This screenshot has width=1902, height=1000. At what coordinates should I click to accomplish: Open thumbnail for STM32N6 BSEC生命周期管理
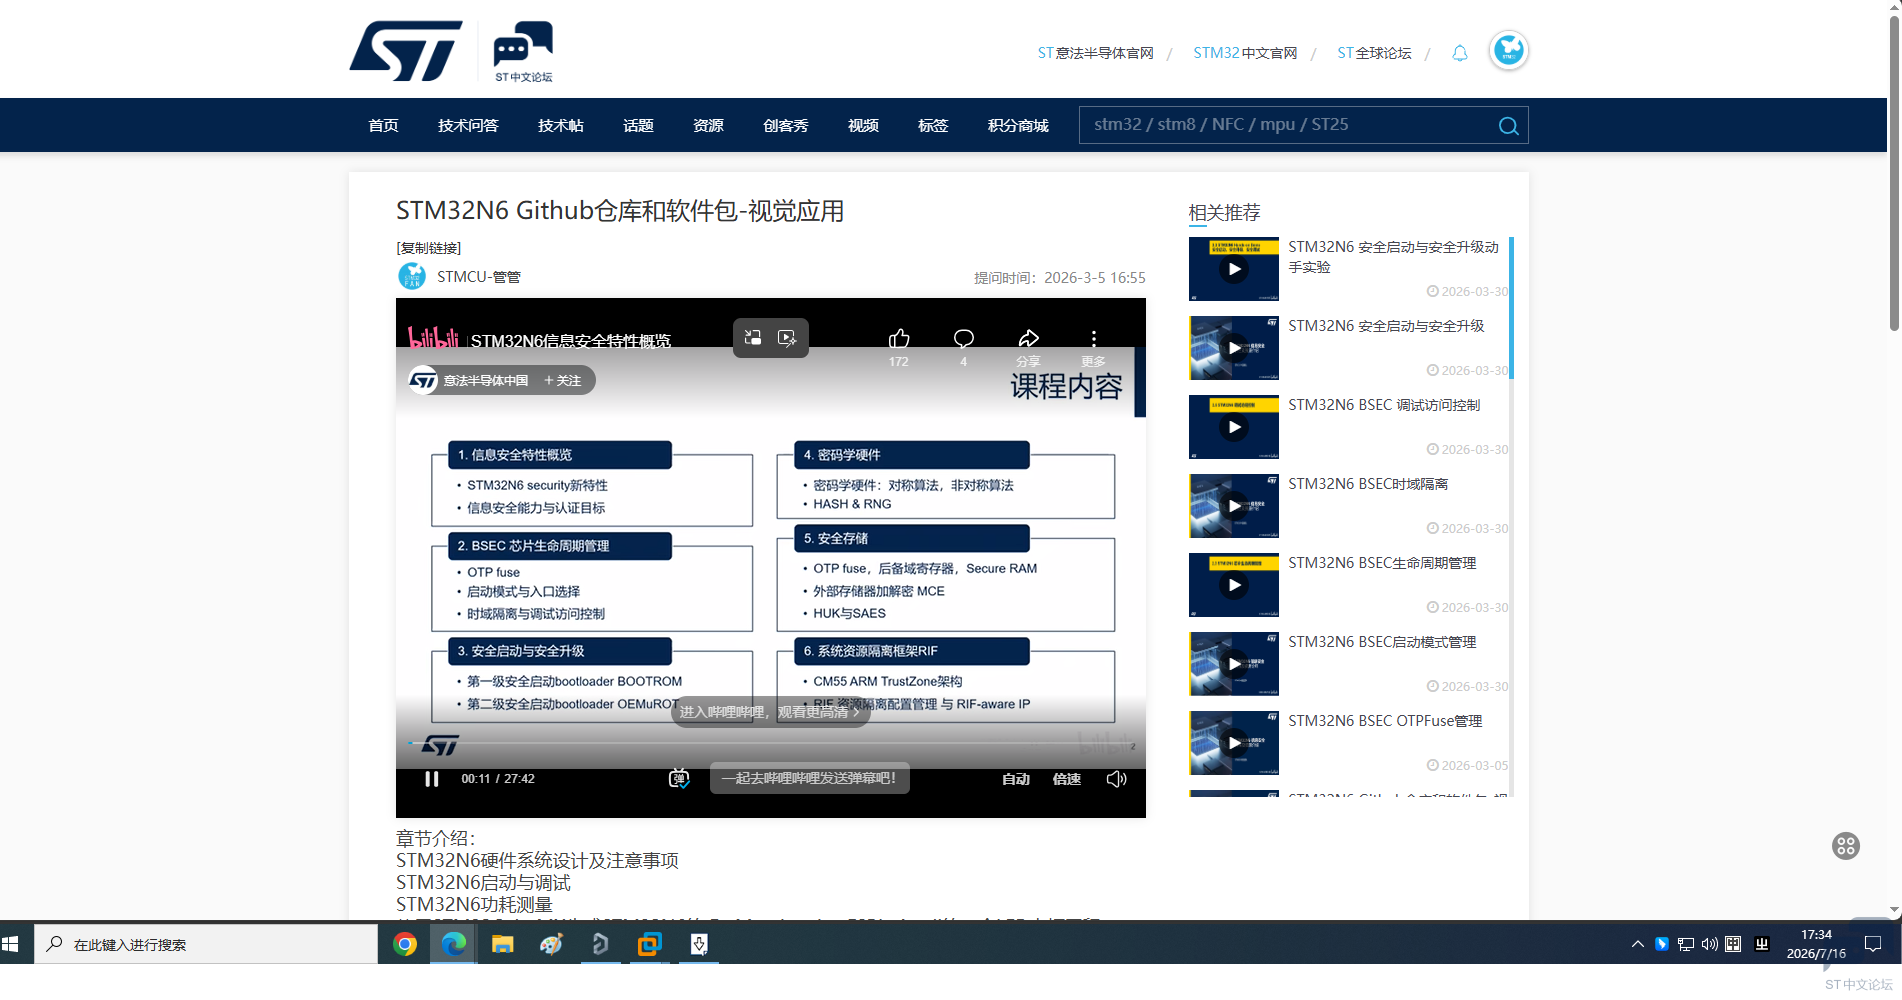point(1234,585)
